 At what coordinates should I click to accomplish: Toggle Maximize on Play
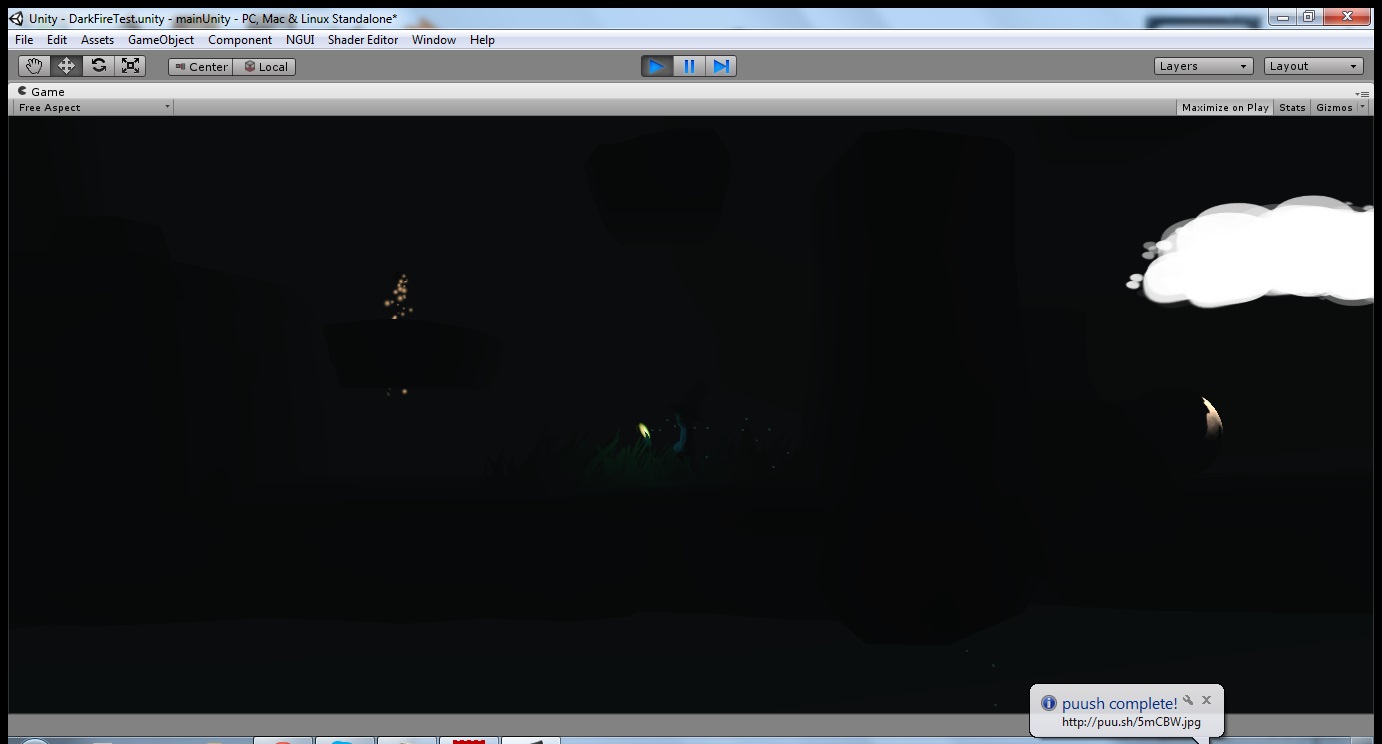pyautogui.click(x=1225, y=107)
